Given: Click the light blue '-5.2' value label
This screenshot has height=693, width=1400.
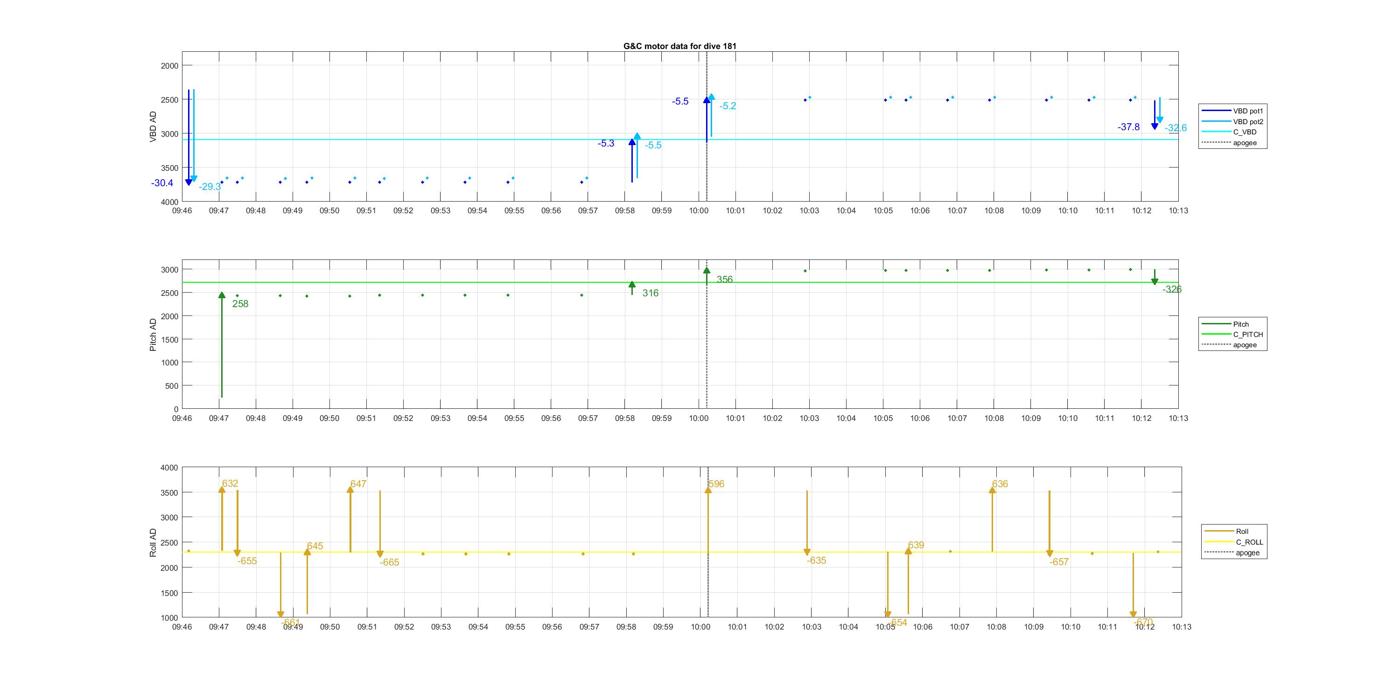Looking at the screenshot, I should coord(728,106).
